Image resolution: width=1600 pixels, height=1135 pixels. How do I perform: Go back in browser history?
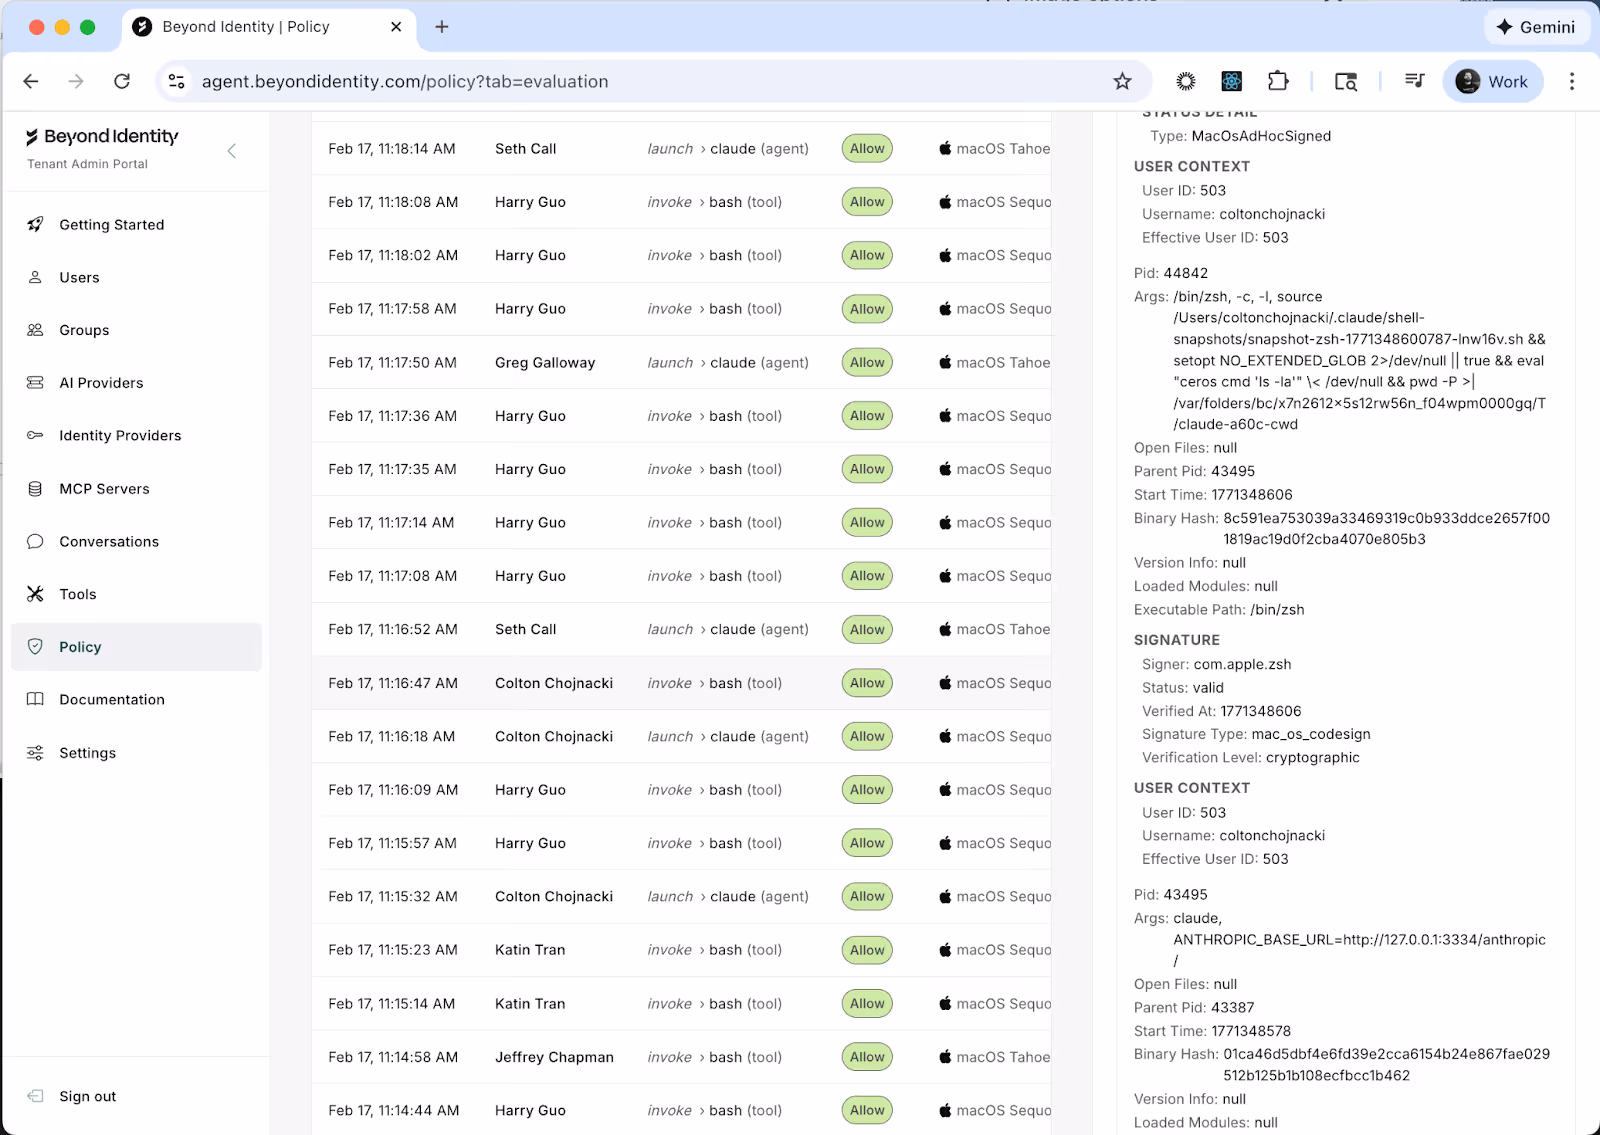pyautogui.click(x=31, y=81)
